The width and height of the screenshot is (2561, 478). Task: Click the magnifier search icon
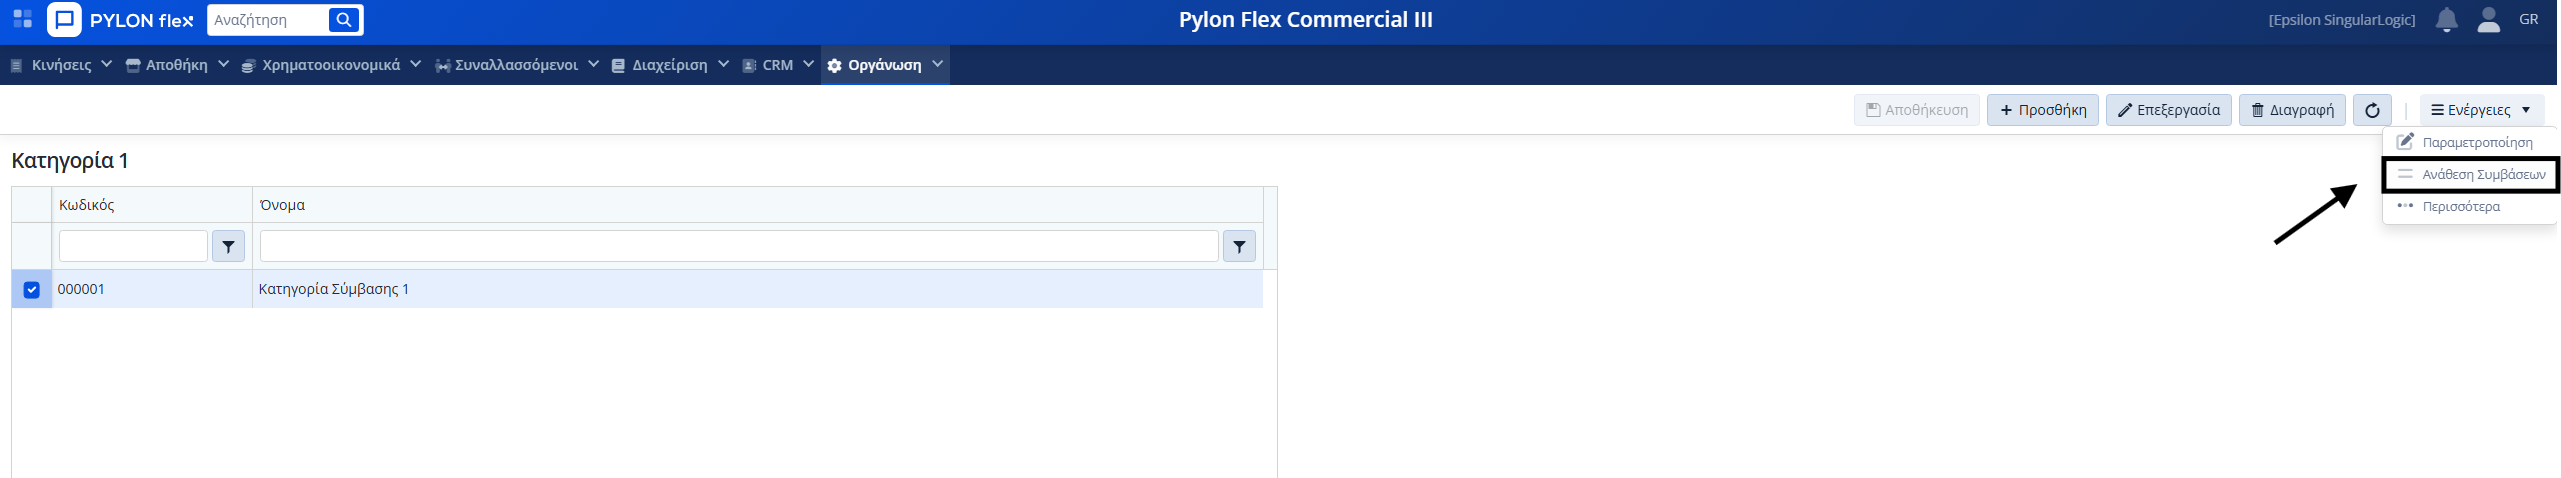(x=343, y=20)
